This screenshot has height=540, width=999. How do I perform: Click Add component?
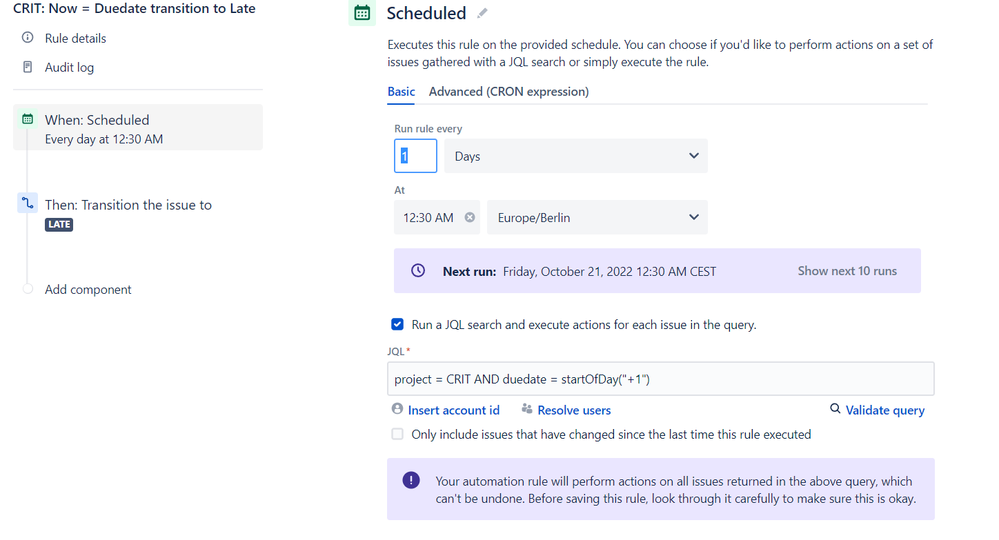point(88,289)
